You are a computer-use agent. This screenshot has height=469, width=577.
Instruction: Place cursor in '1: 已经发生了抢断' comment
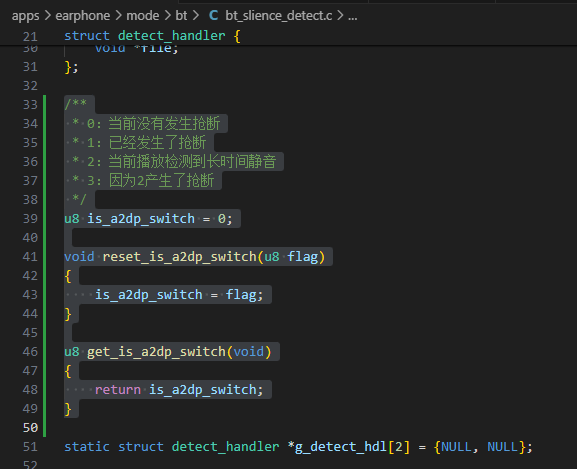[146, 143]
